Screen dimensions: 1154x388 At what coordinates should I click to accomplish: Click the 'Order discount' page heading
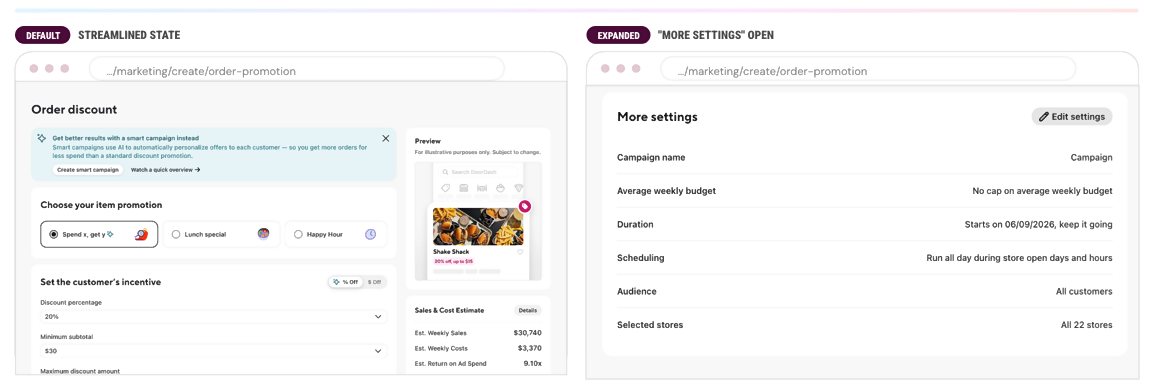coord(74,110)
